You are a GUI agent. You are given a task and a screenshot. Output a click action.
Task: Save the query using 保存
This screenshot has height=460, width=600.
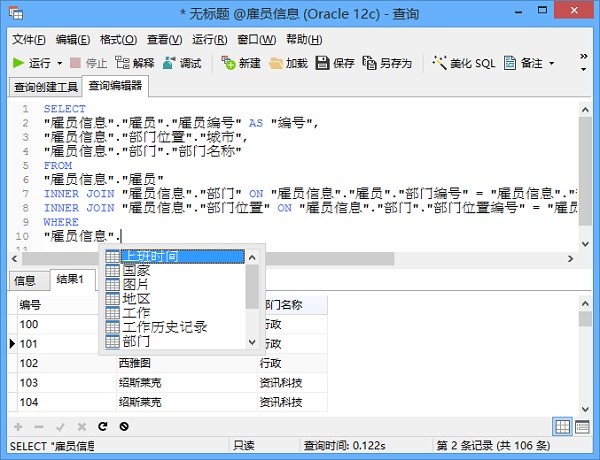[x=335, y=63]
